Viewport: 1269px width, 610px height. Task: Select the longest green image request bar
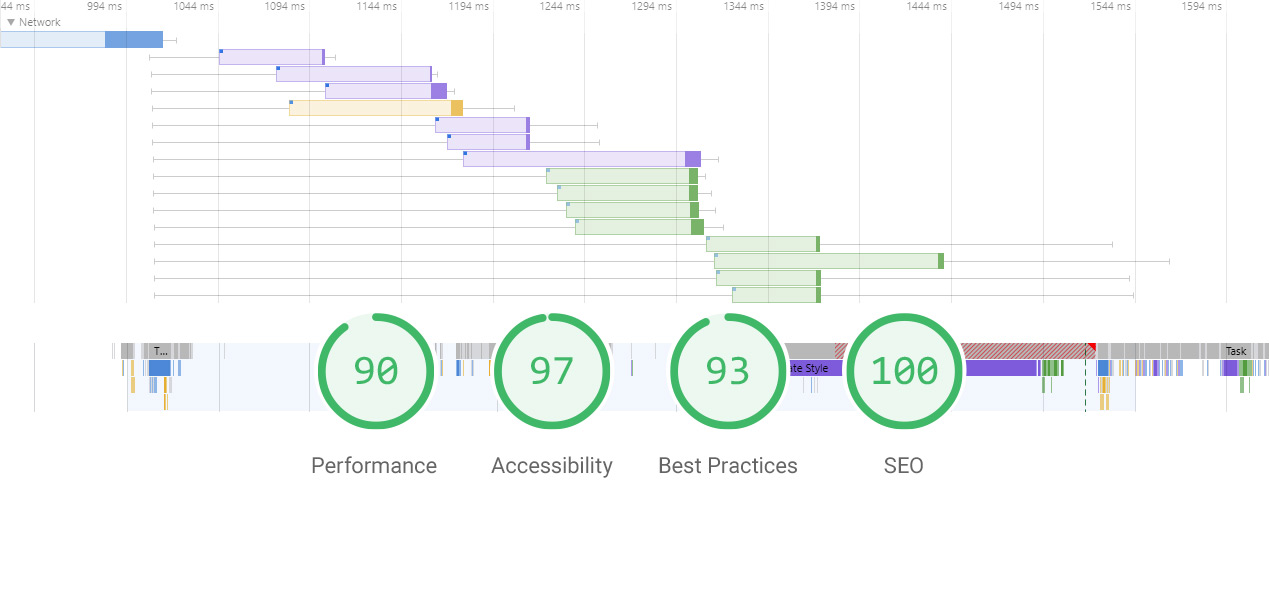pyautogui.click(x=829, y=261)
